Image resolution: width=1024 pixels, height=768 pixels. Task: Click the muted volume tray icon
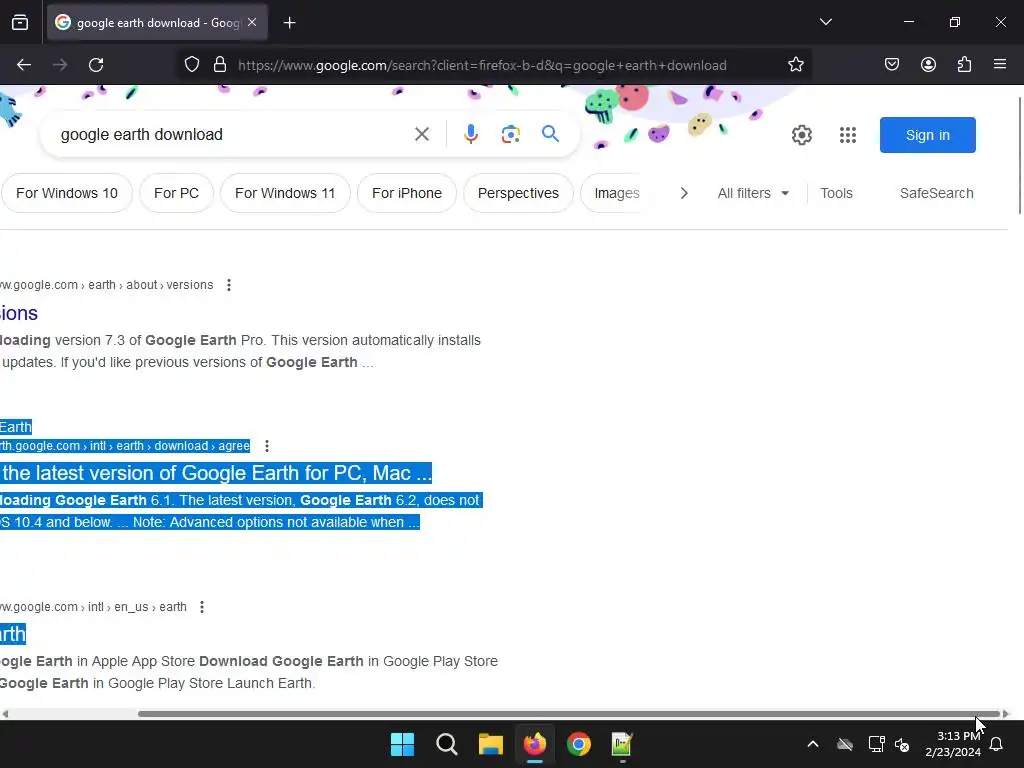(902, 744)
